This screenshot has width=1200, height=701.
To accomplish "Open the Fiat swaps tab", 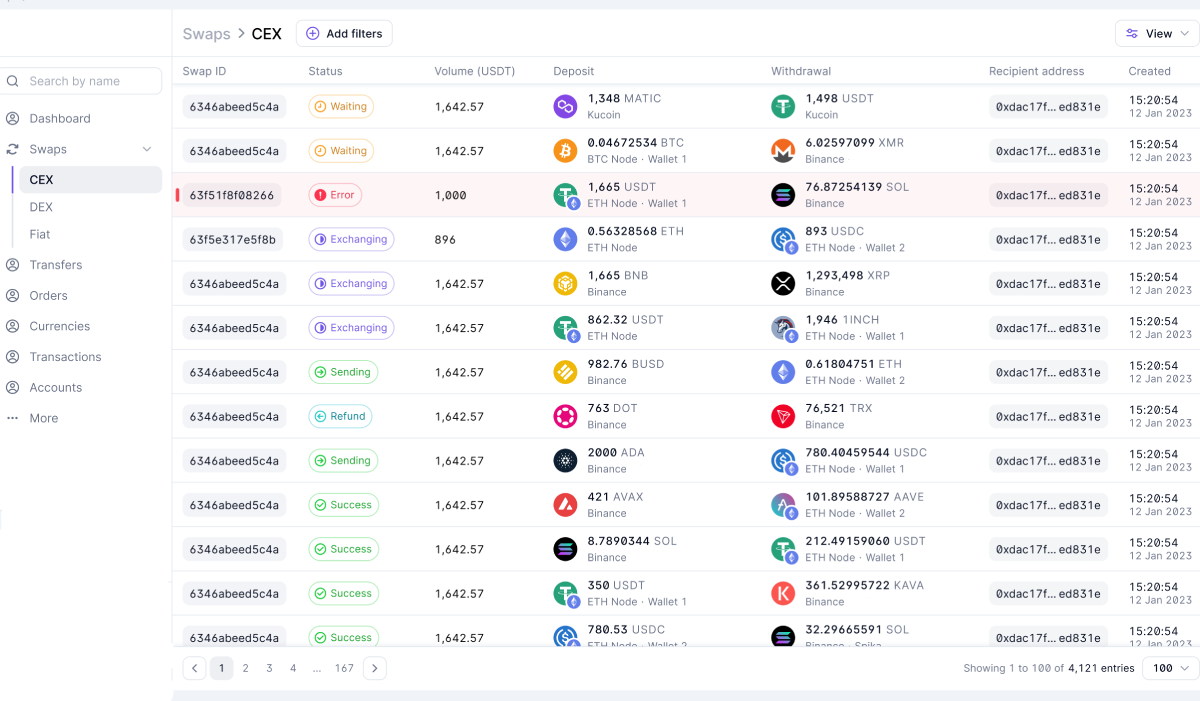I will click(41, 234).
